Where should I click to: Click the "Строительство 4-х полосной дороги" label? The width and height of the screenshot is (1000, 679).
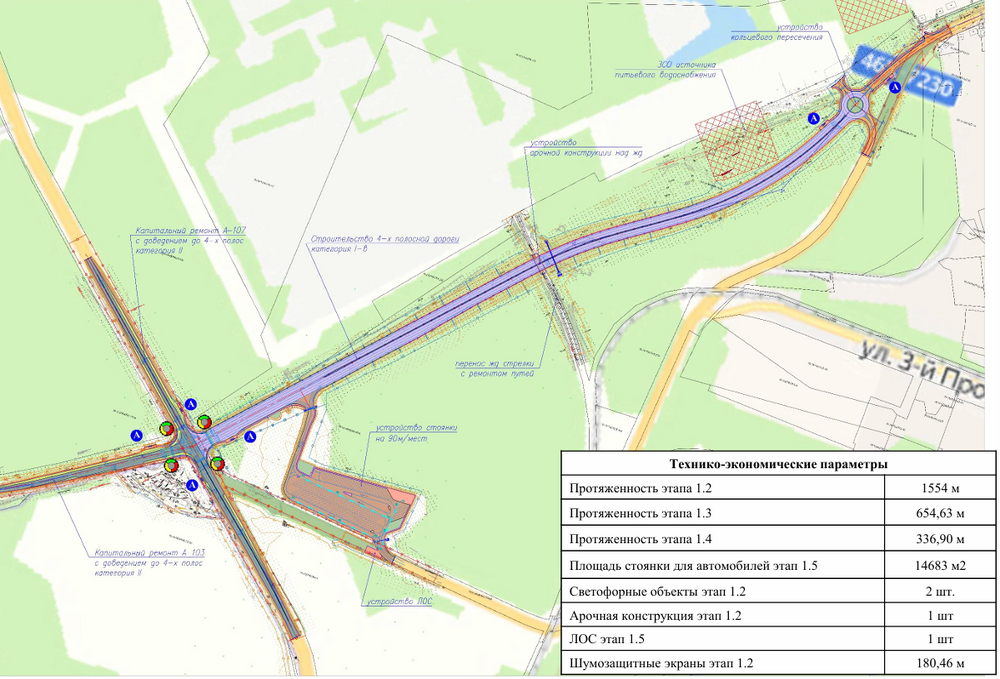coord(385,244)
